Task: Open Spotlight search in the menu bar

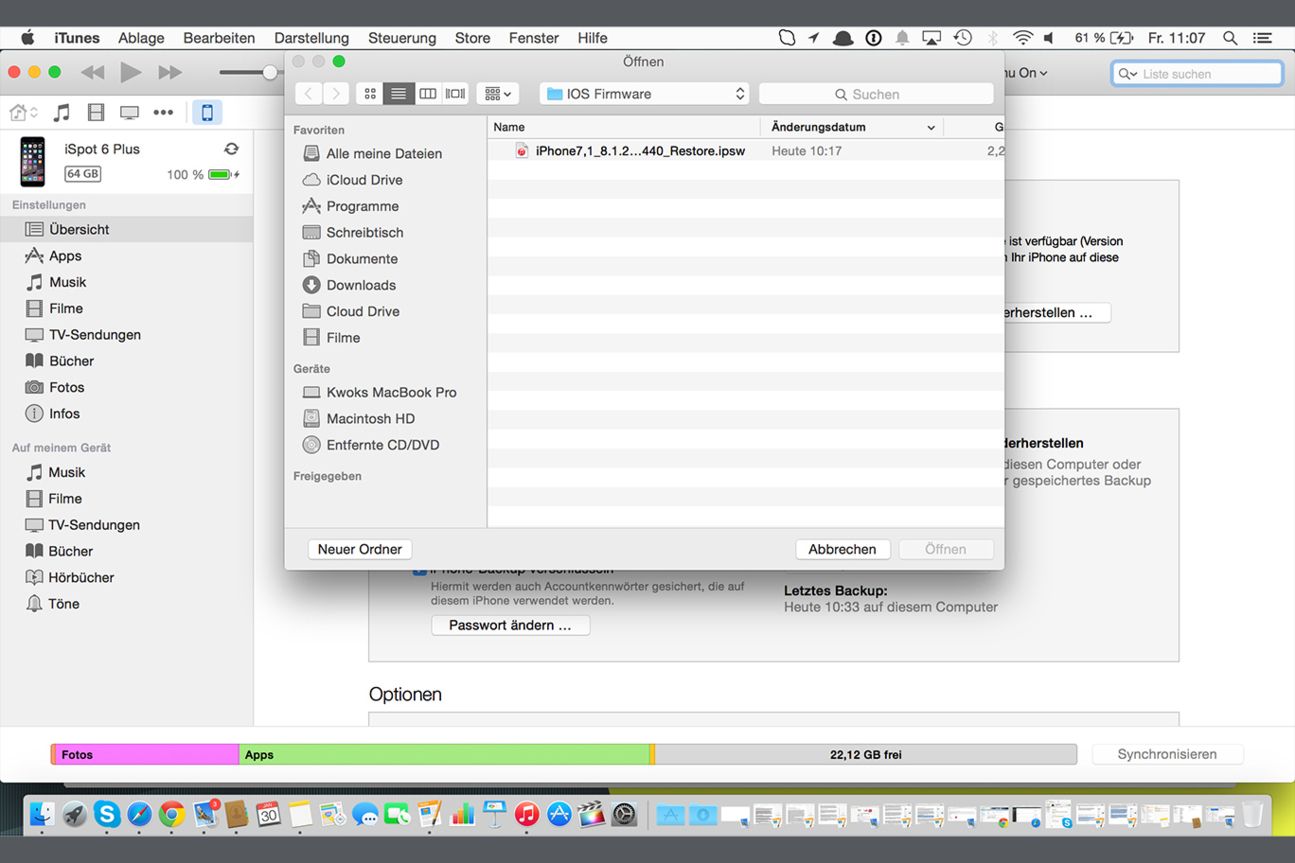Action: tap(1230, 38)
